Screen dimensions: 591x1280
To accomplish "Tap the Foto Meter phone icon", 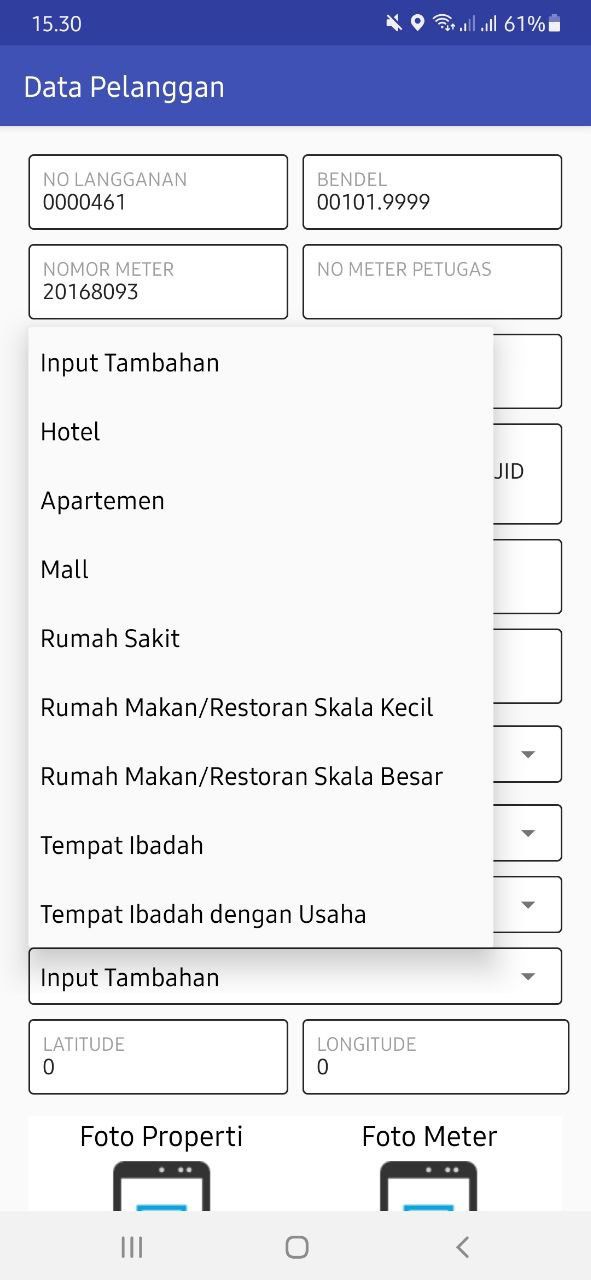I will tap(428, 1186).
